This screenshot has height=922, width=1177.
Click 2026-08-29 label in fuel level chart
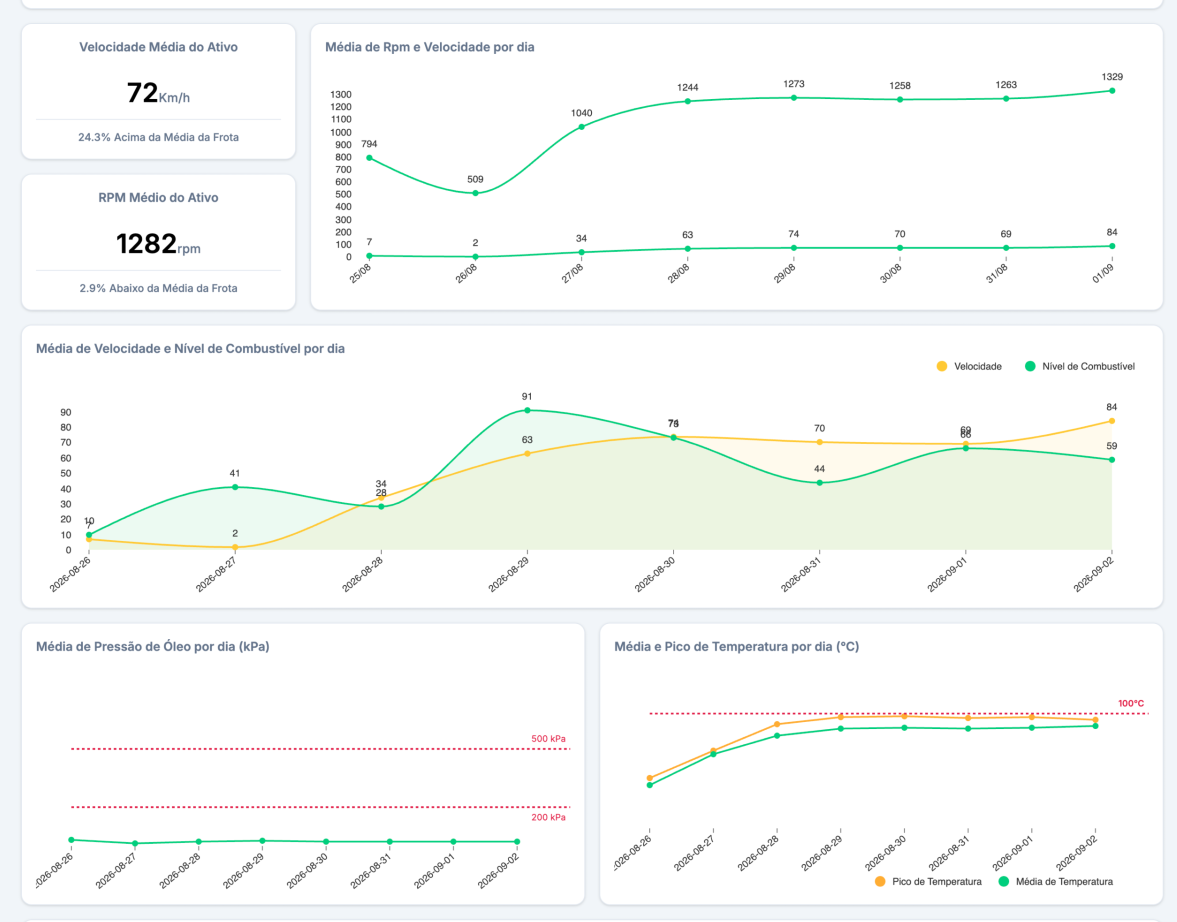[x=509, y=574]
